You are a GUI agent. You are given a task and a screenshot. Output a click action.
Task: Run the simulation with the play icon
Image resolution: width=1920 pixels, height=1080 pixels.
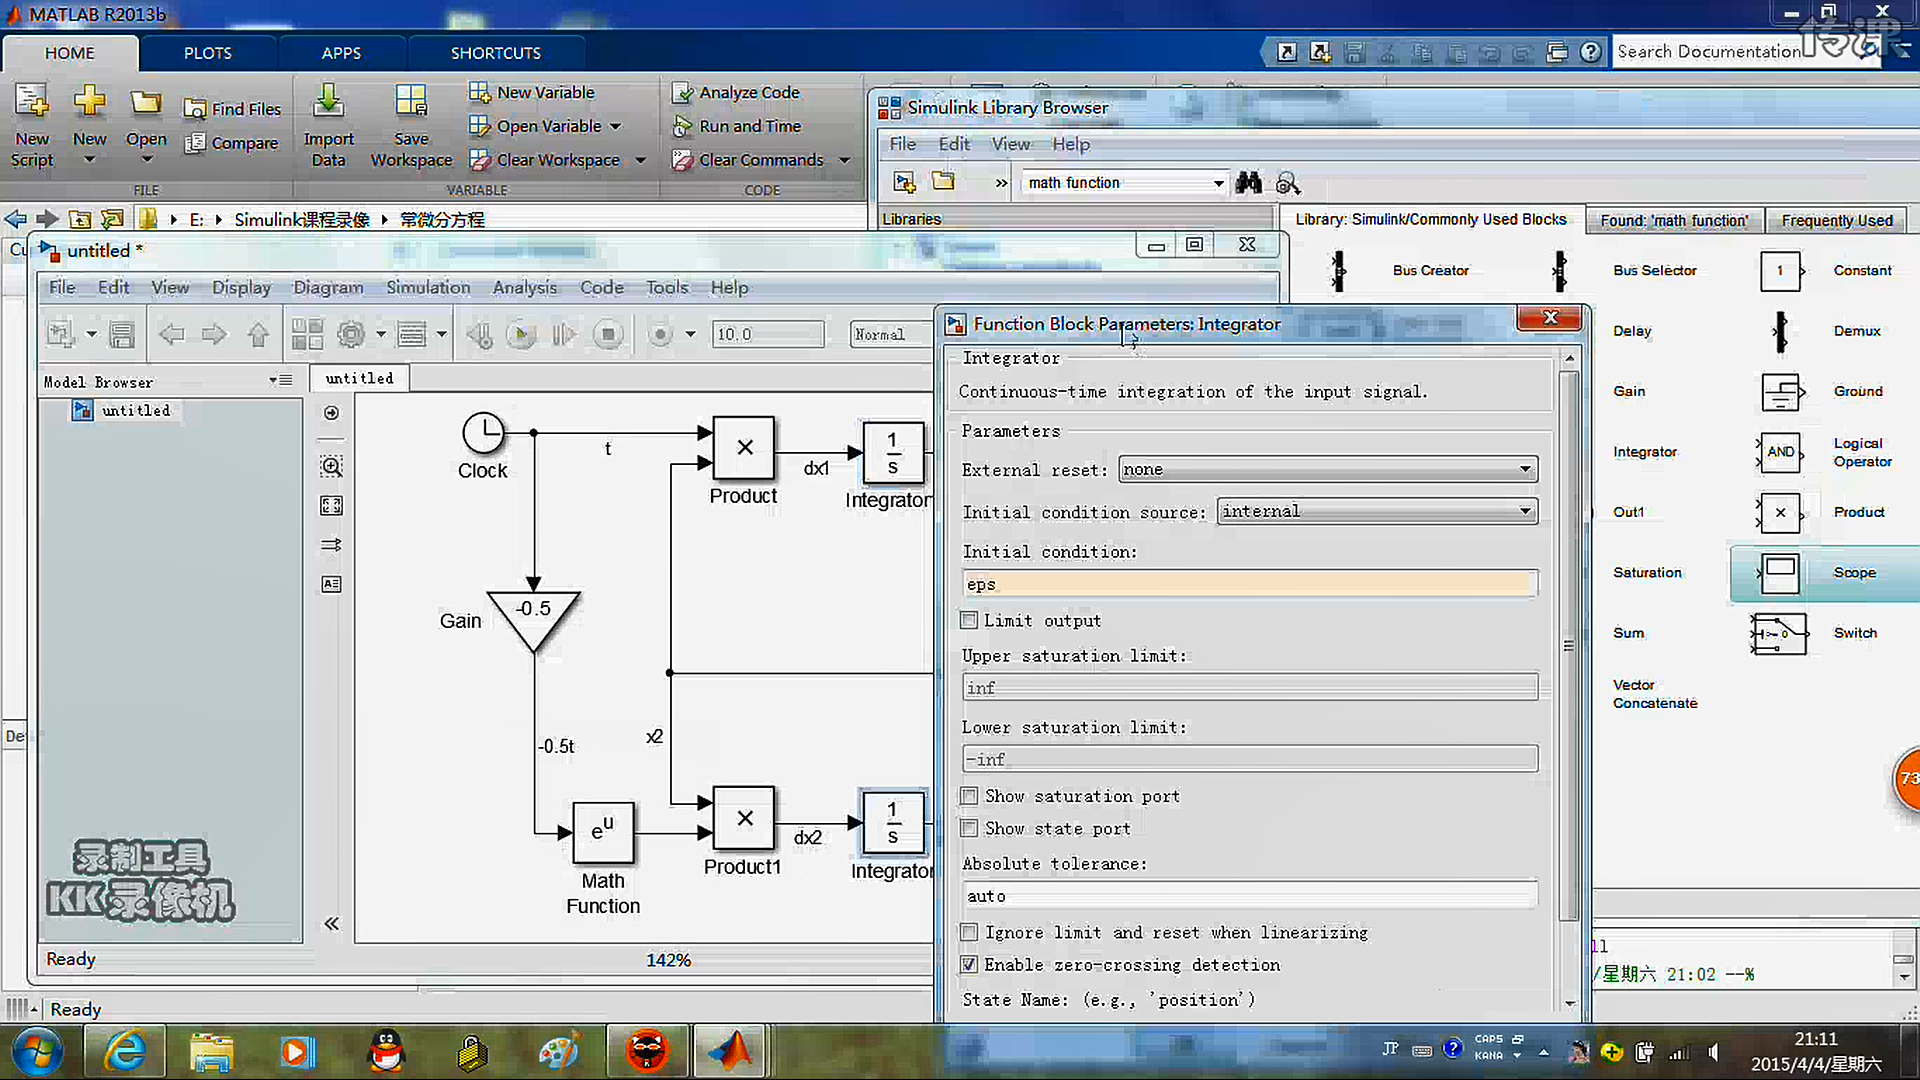(521, 334)
